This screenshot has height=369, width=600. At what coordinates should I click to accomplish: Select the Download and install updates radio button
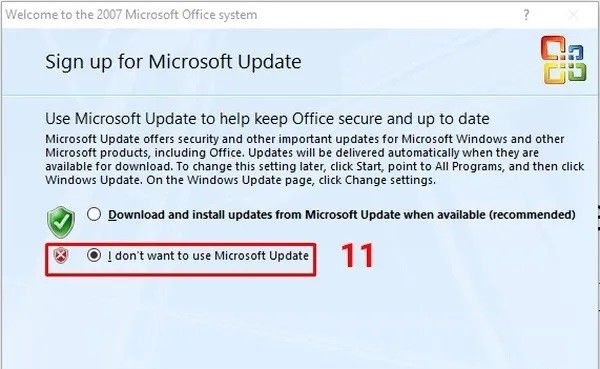[94, 214]
